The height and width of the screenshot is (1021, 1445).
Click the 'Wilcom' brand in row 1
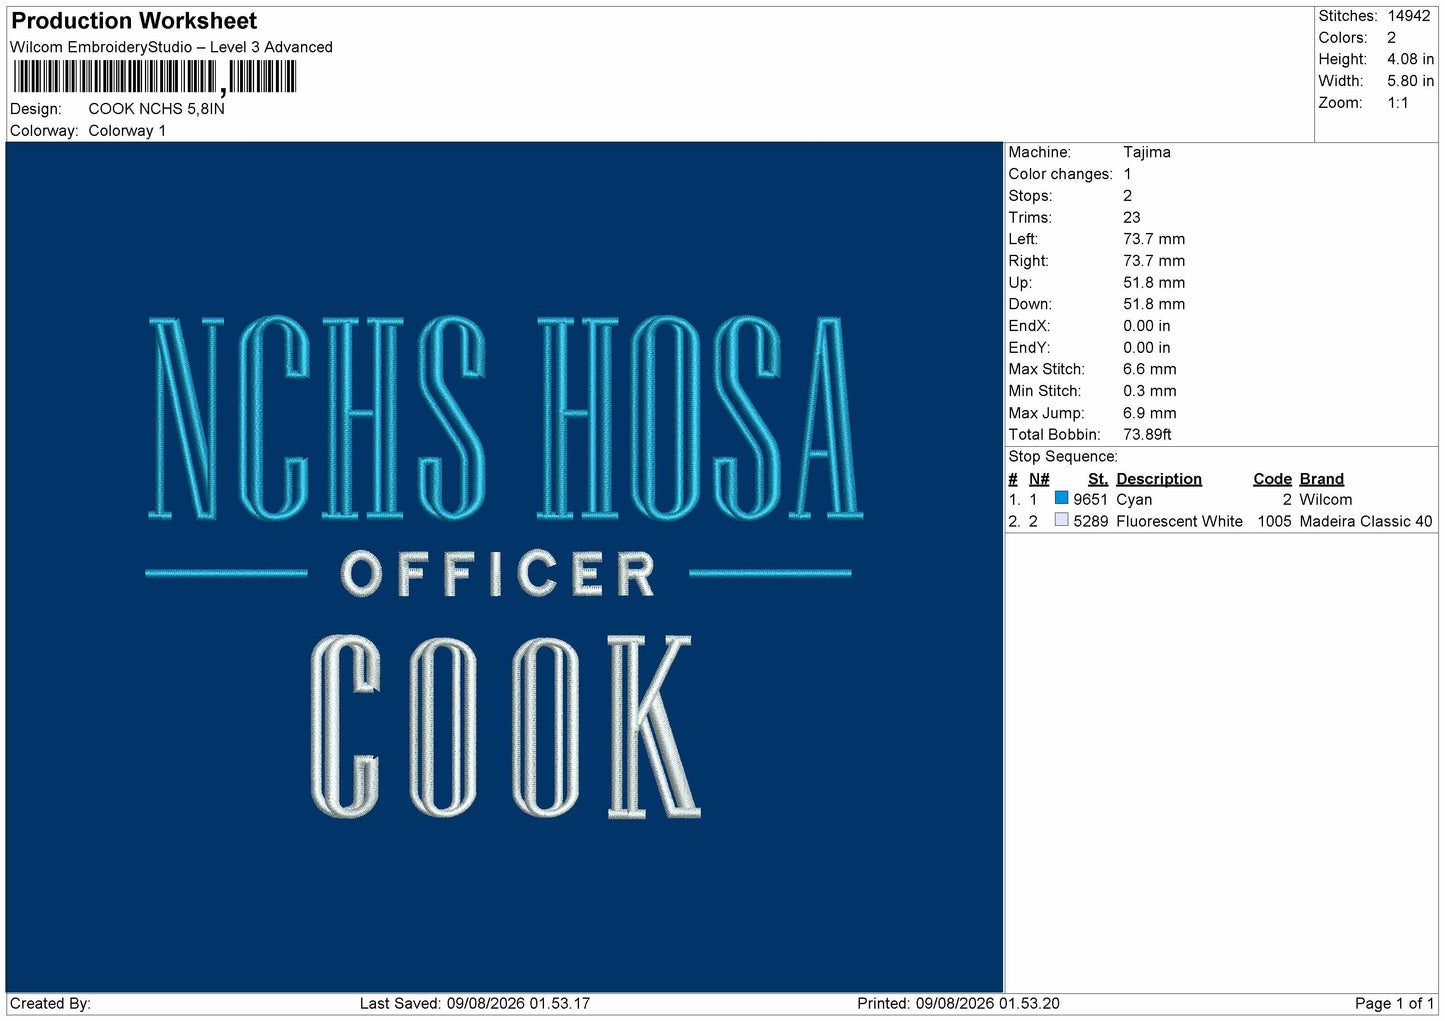1325,500
